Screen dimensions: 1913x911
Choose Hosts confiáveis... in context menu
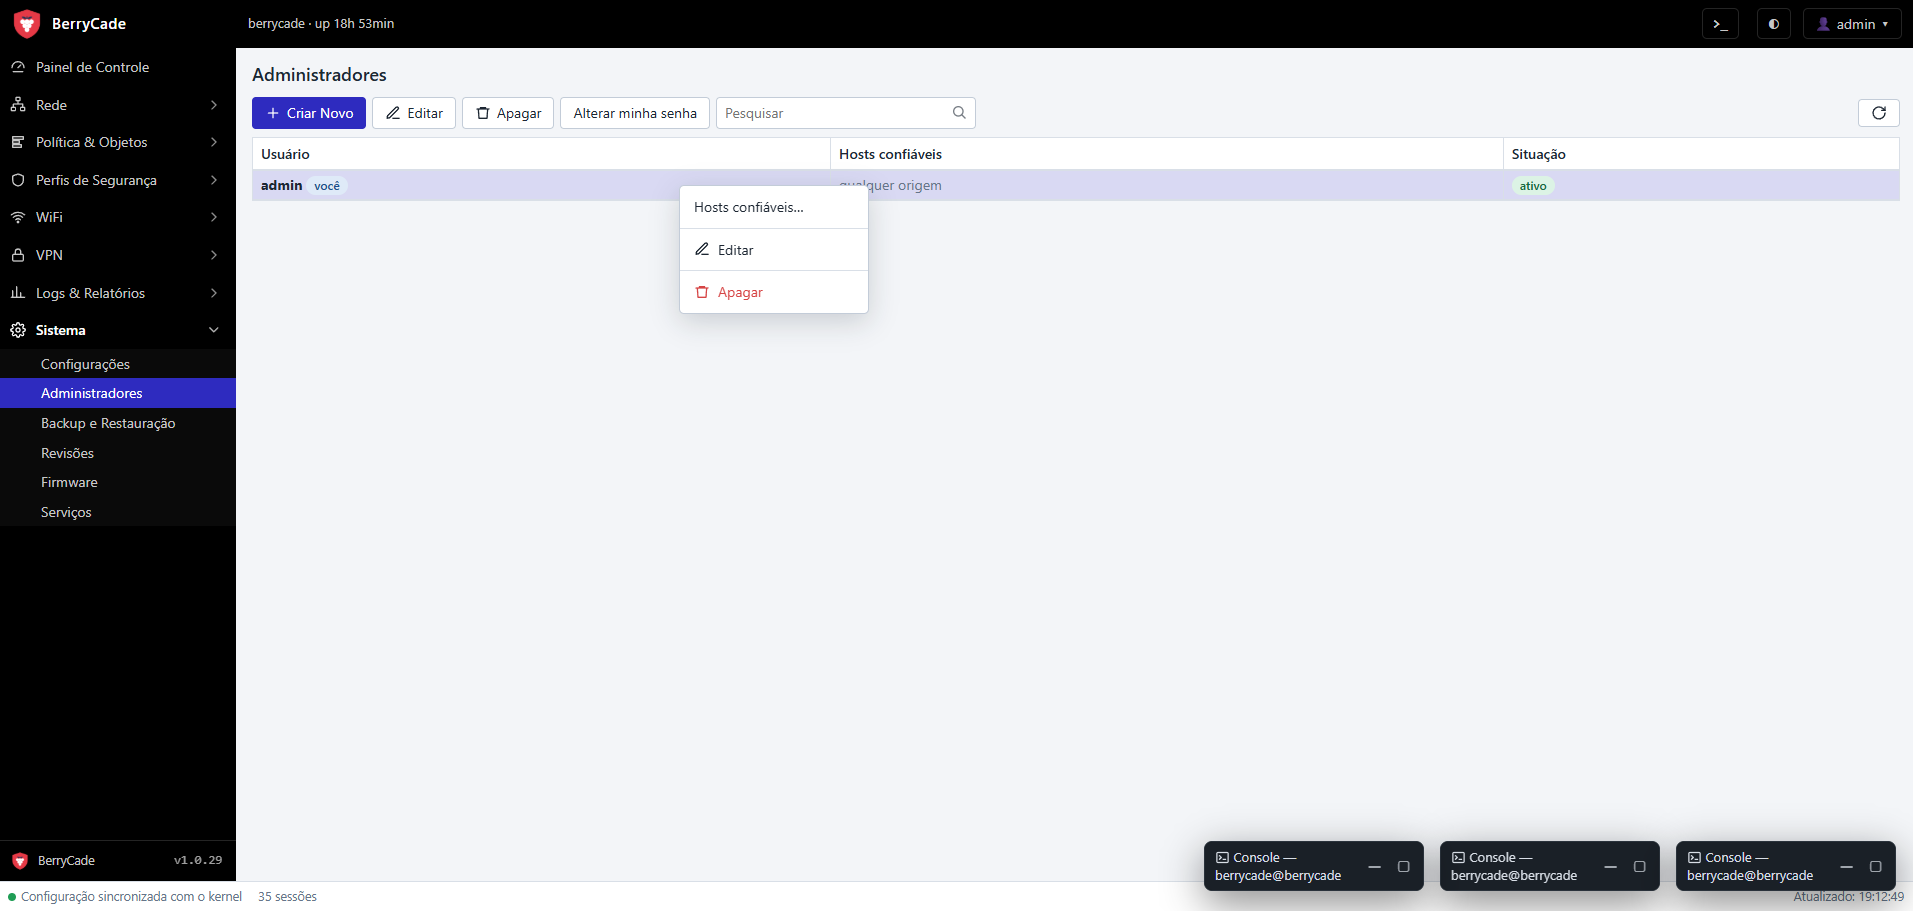[774, 207]
